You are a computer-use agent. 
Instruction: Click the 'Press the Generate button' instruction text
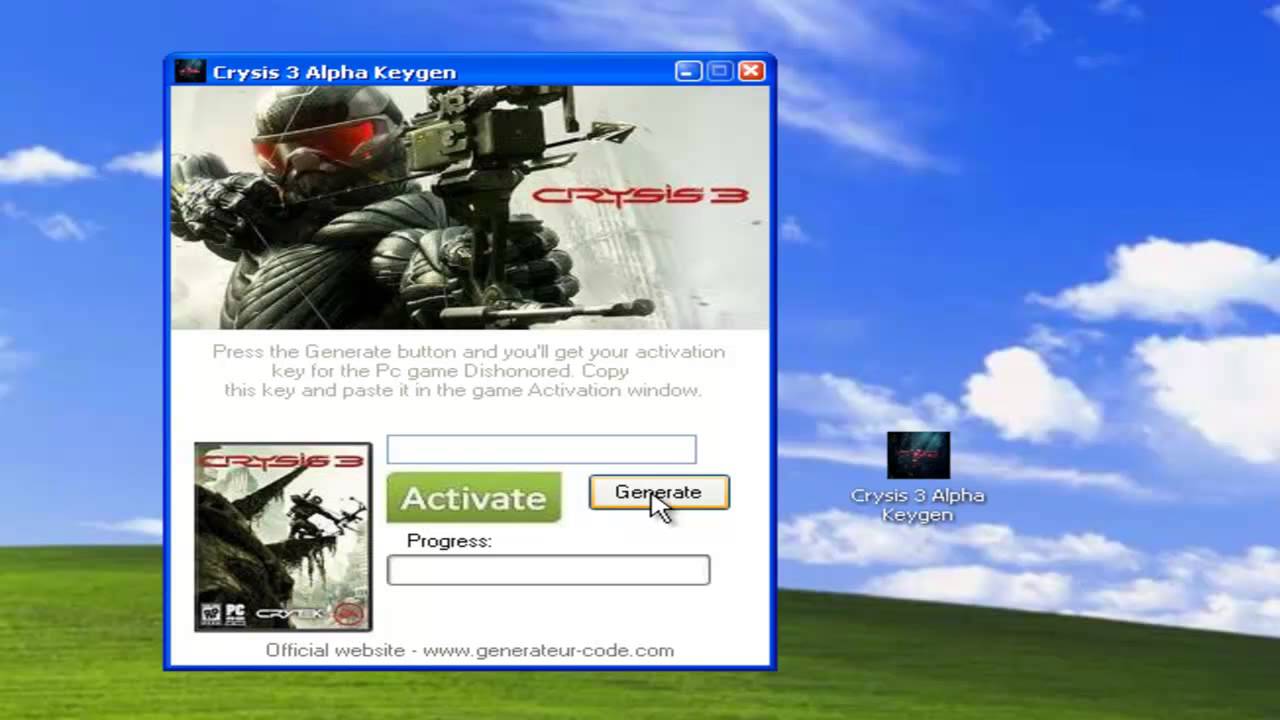click(468, 371)
